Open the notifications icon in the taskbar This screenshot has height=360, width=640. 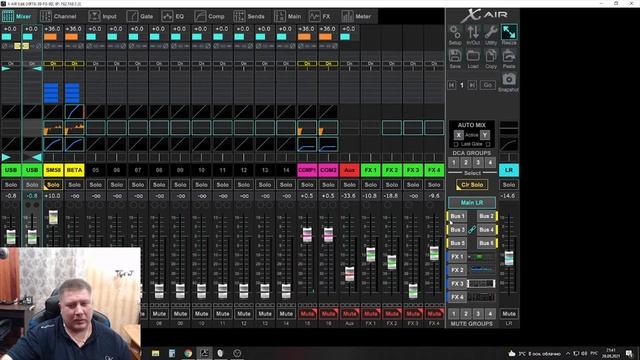629,353
